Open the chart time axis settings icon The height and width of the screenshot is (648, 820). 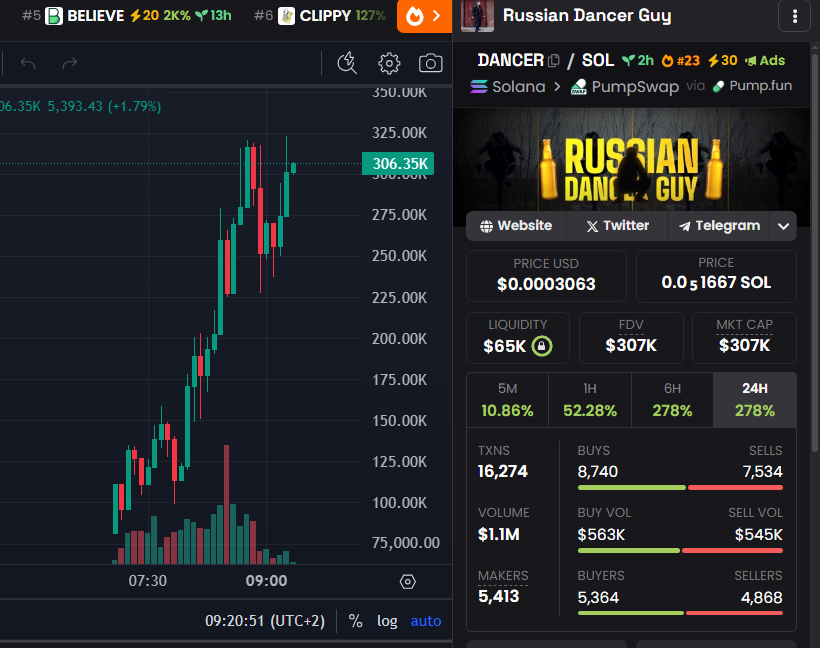coord(407,582)
